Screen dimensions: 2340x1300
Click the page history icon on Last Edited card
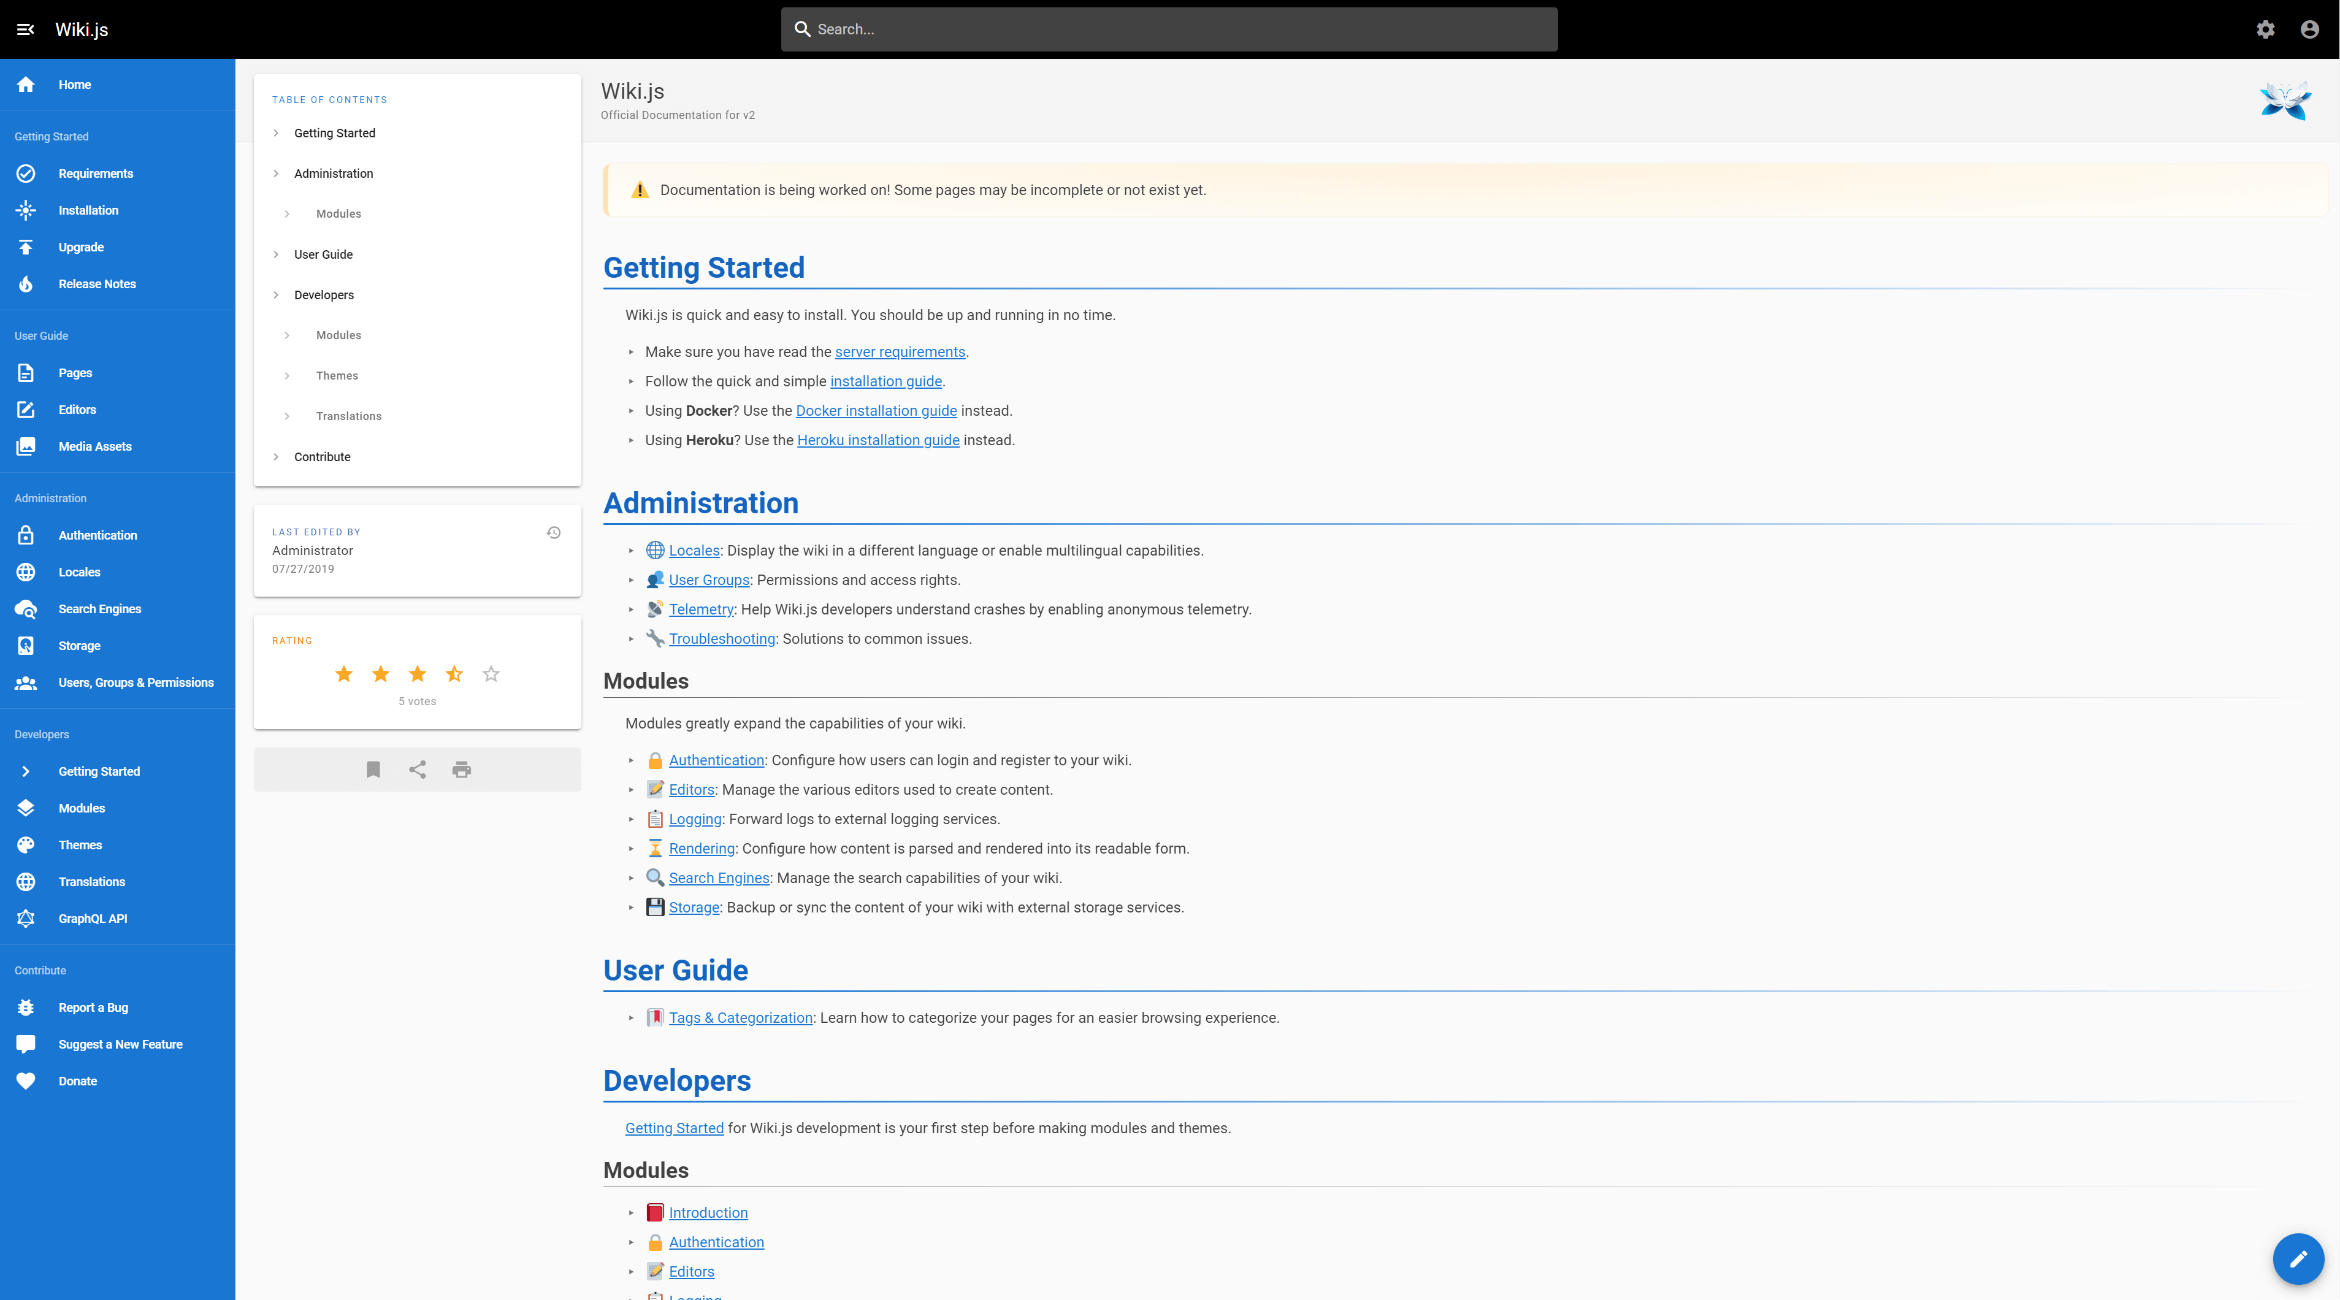[x=554, y=532]
